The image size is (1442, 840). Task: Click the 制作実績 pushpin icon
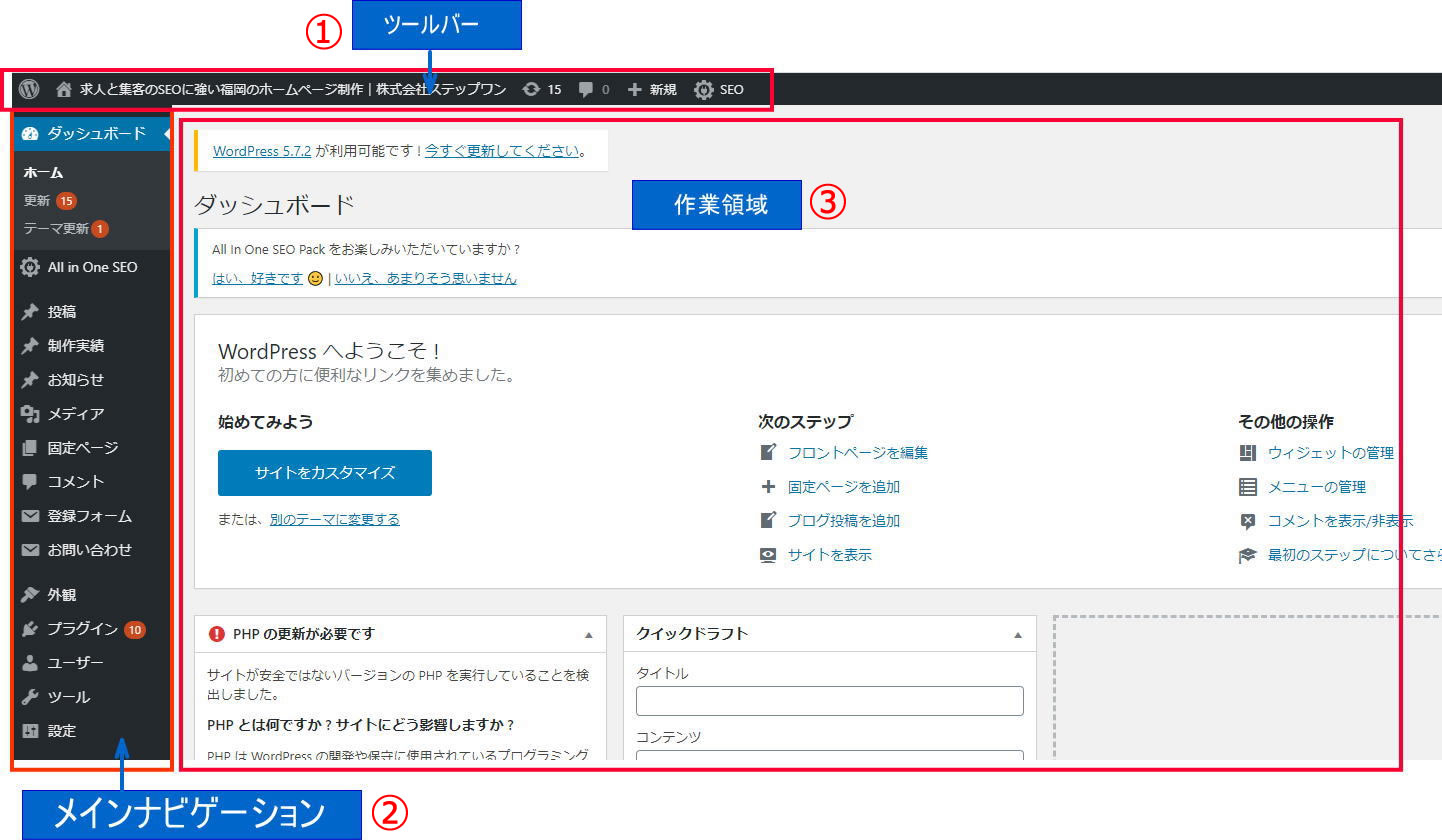click(x=30, y=346)
